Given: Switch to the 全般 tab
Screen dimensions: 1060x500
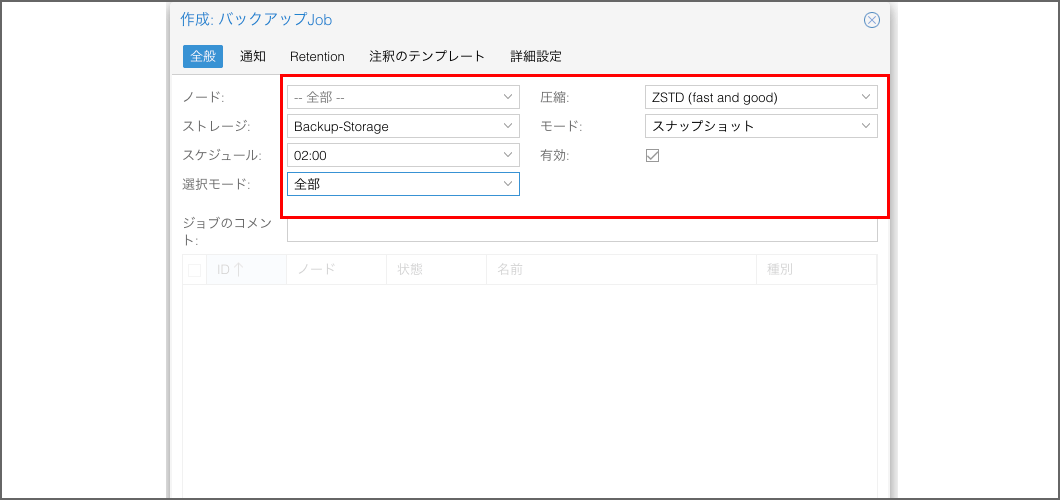Looking at the screenshot, I should coord(203,56).
